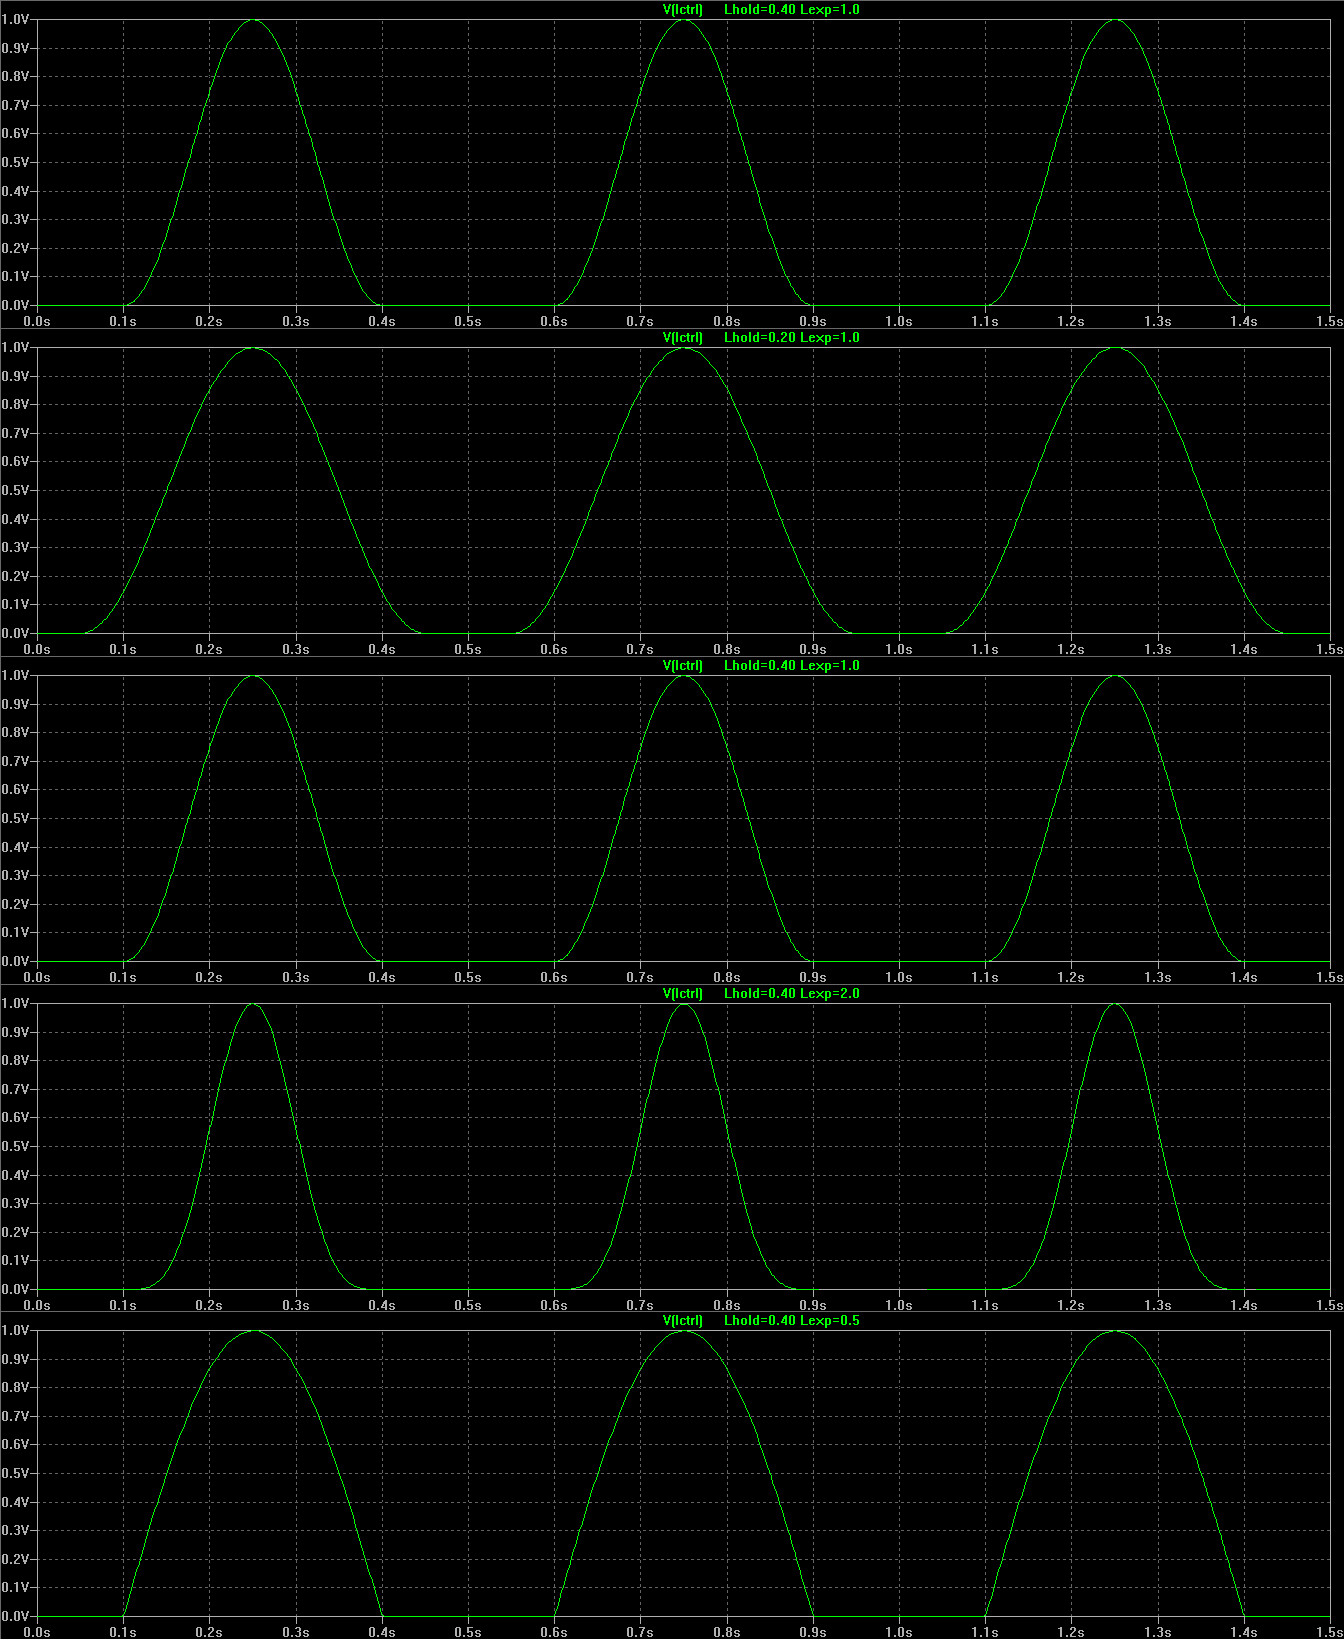The image size is (1344, 1640).
Task: Click the 0.3s time label under the Lexp=0.5 pane
Action: [296, 1632]
